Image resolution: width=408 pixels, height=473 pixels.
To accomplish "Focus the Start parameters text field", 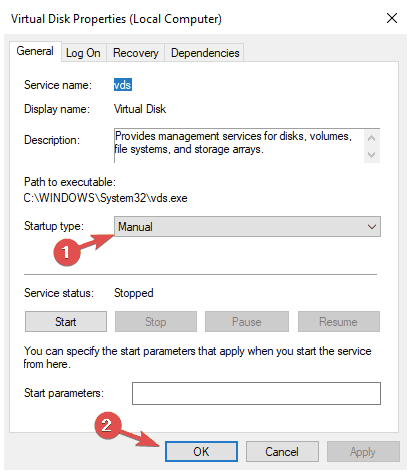I will [x=256, y=393].
